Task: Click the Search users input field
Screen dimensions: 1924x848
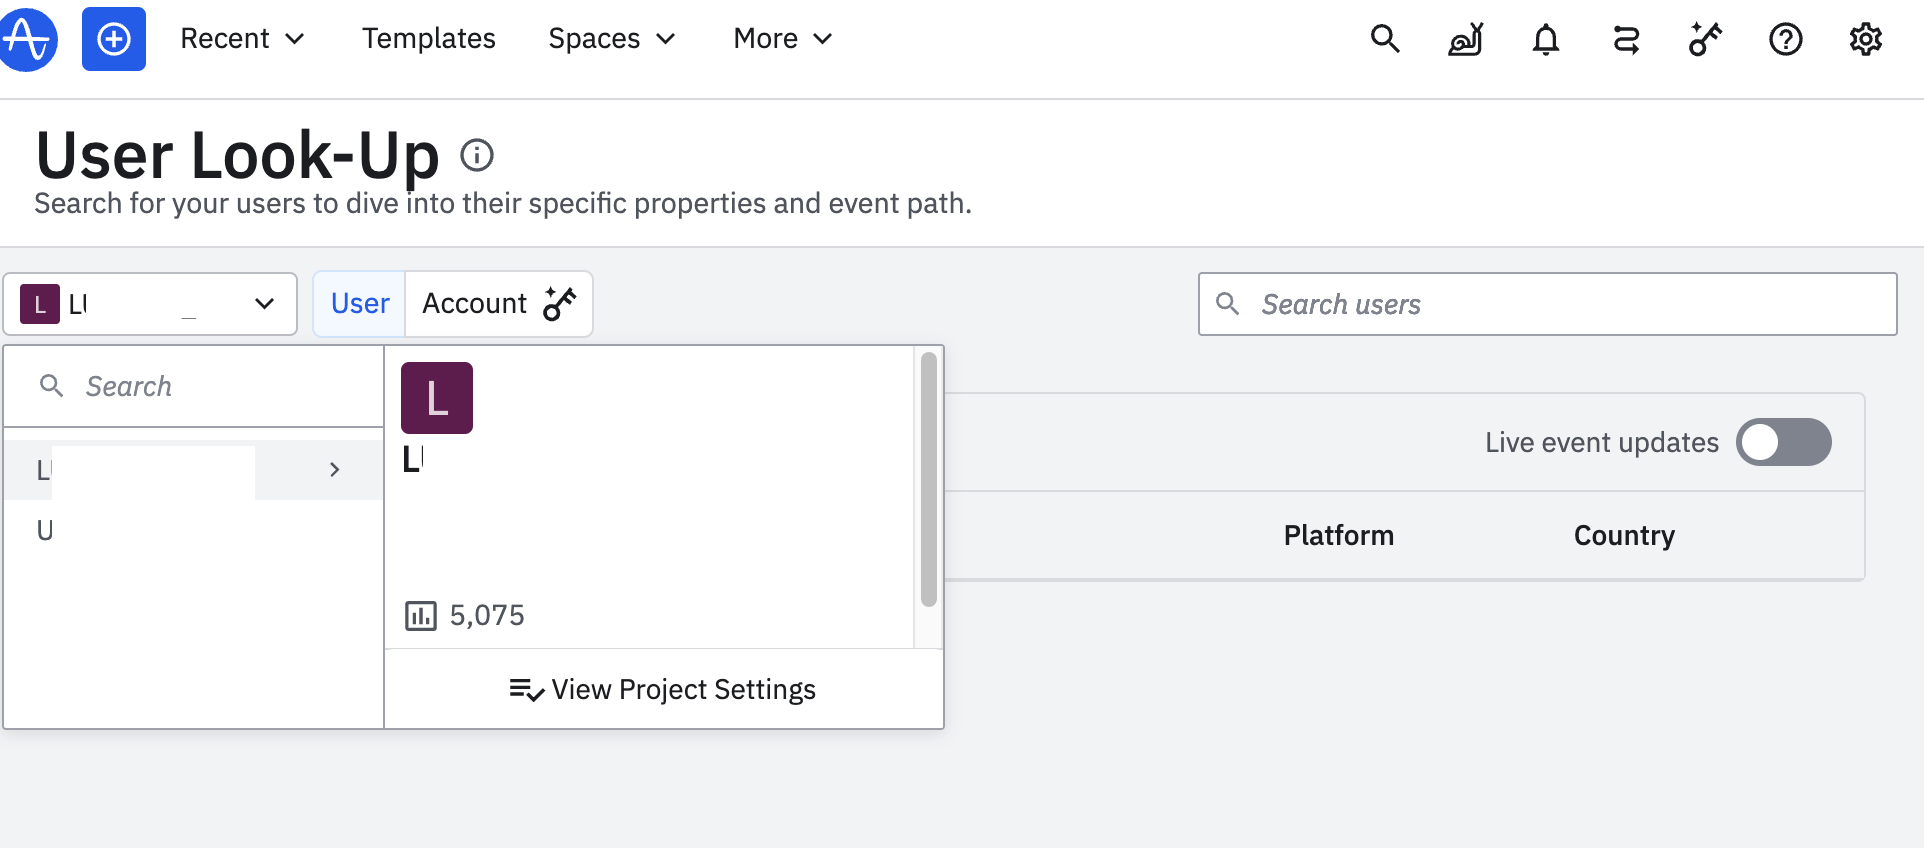Action: click(x=1560, y=304)
